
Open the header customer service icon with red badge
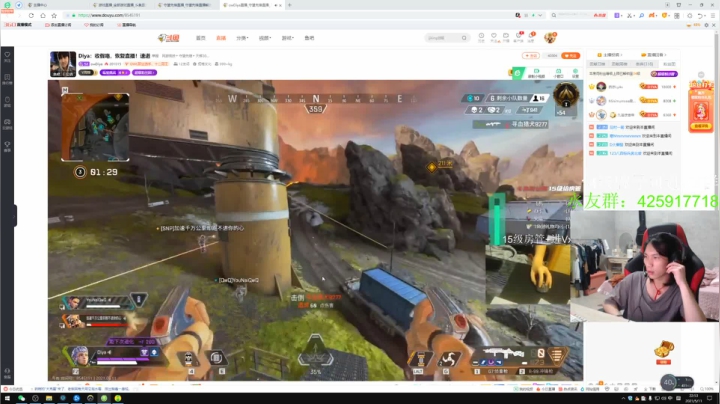point(518,37)
